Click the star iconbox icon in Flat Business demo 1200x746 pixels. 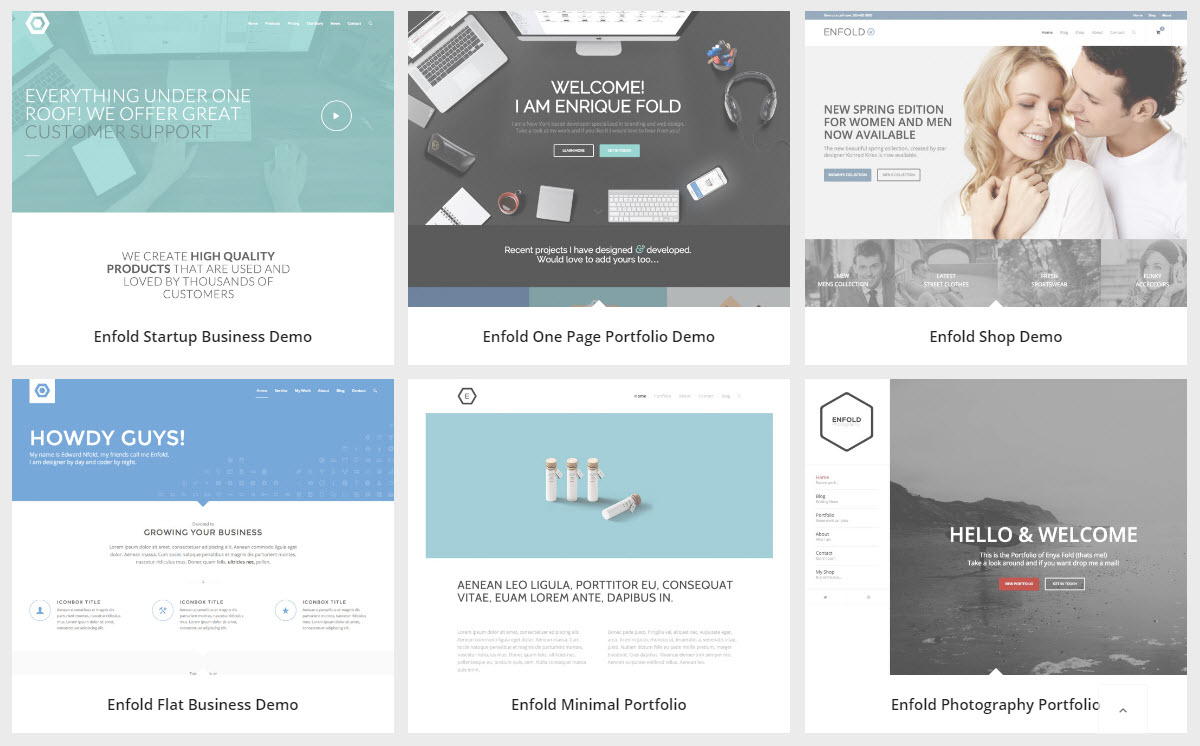coord(285,610)
